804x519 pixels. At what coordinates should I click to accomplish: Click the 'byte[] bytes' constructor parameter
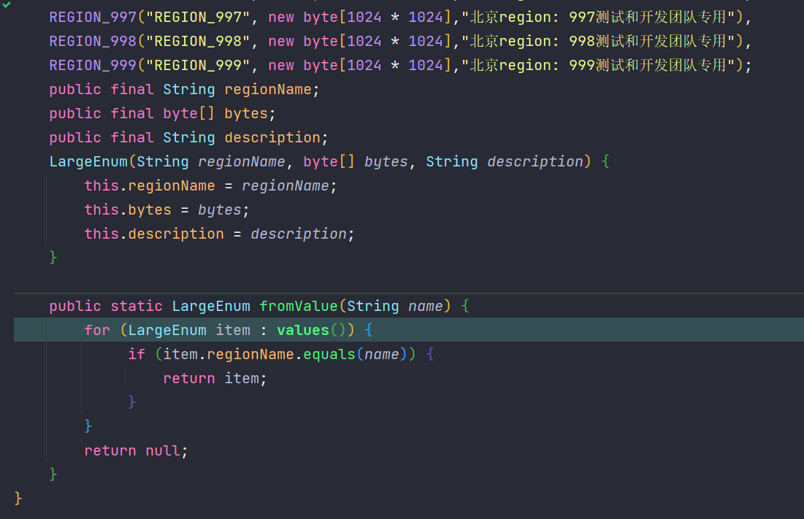pyautogui.click(x=355, y=162)
